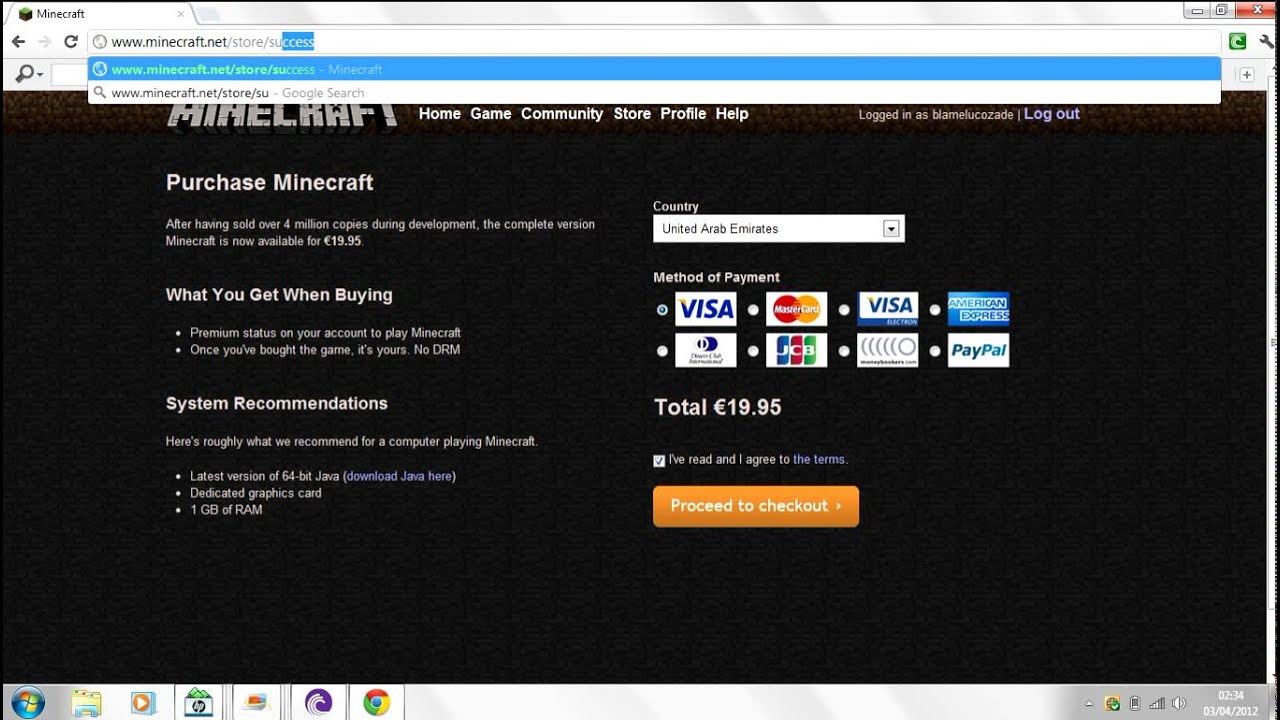Toggle the agree to the terms checkbox
Screen dimensions: 1280x720
pyautogui.click(x=659, y=461)
